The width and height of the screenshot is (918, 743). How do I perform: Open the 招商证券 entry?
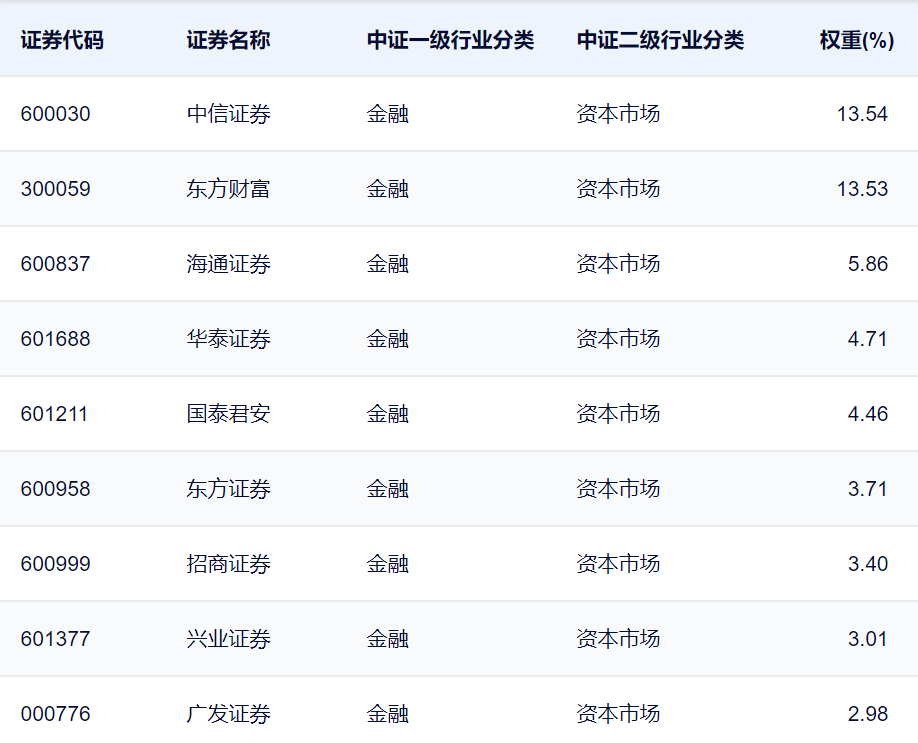[228, 563]
